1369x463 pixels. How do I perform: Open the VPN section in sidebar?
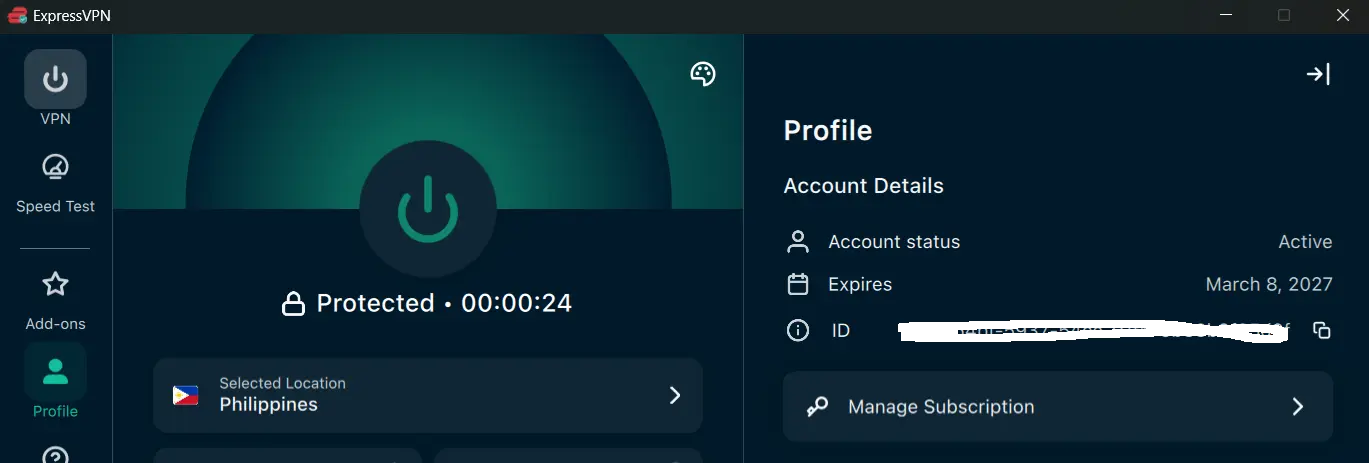coord(55,88)
